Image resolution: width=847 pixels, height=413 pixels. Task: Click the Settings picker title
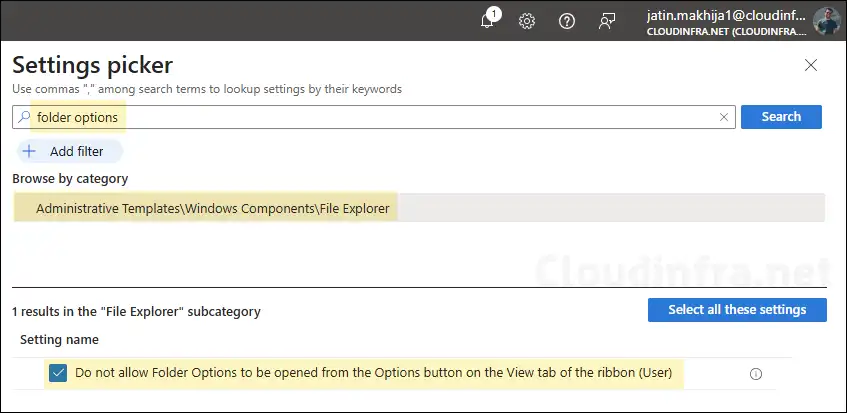click(x=92, y=66)
